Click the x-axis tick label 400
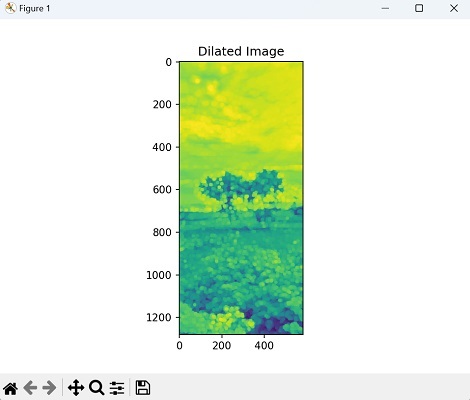Image resolution: width=470 pixels, height=400 pixels. click(x=264, y=345)
